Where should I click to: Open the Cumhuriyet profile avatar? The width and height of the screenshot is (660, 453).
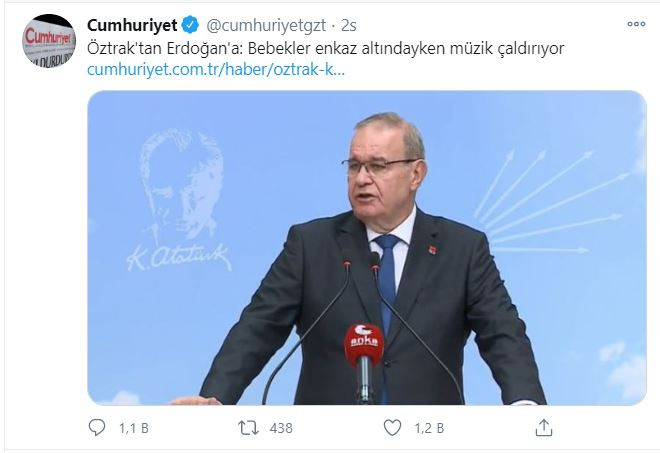(49, 41)
